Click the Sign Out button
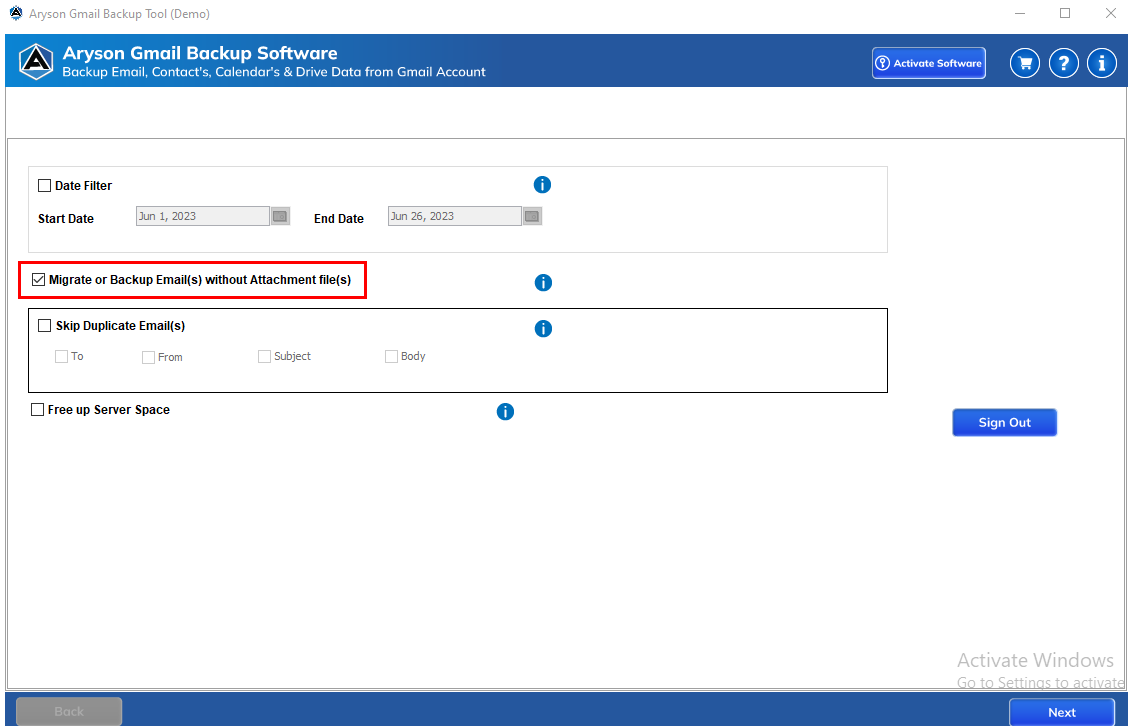The width and height of the screenshot is (1128, 726). (x=1004, y=422)
